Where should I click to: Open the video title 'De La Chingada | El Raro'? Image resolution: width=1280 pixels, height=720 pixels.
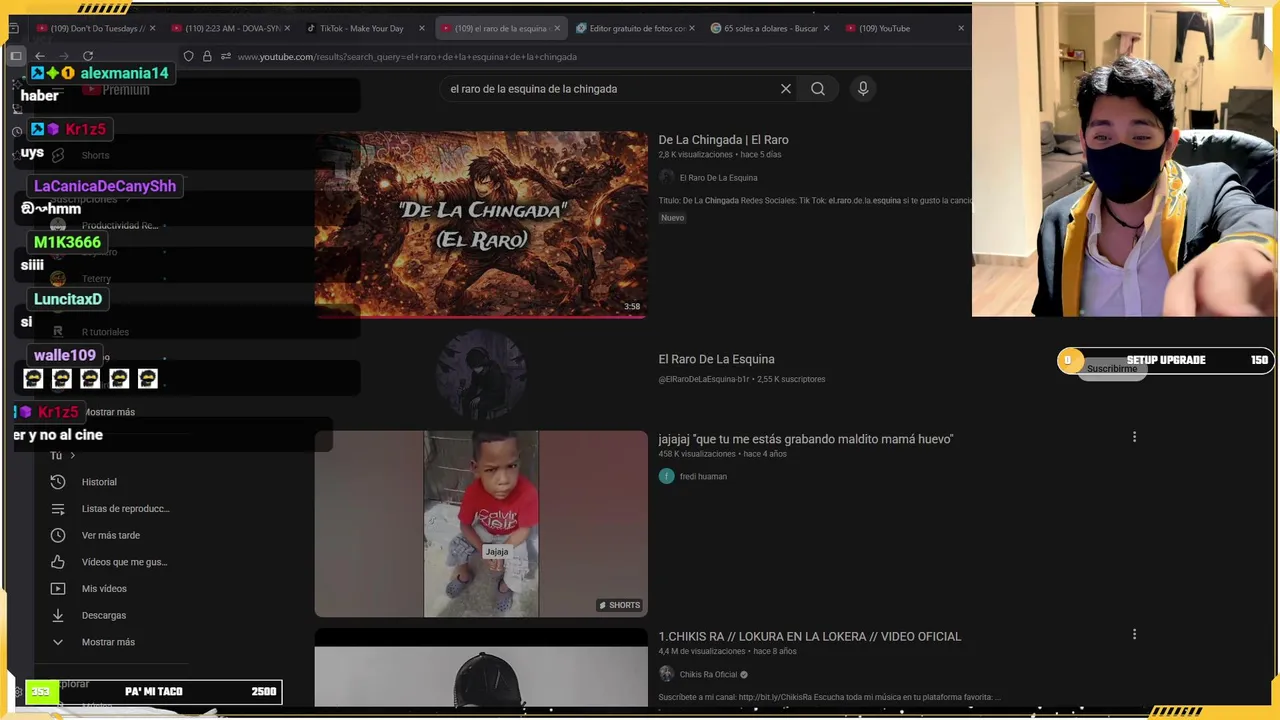[723, 140]
